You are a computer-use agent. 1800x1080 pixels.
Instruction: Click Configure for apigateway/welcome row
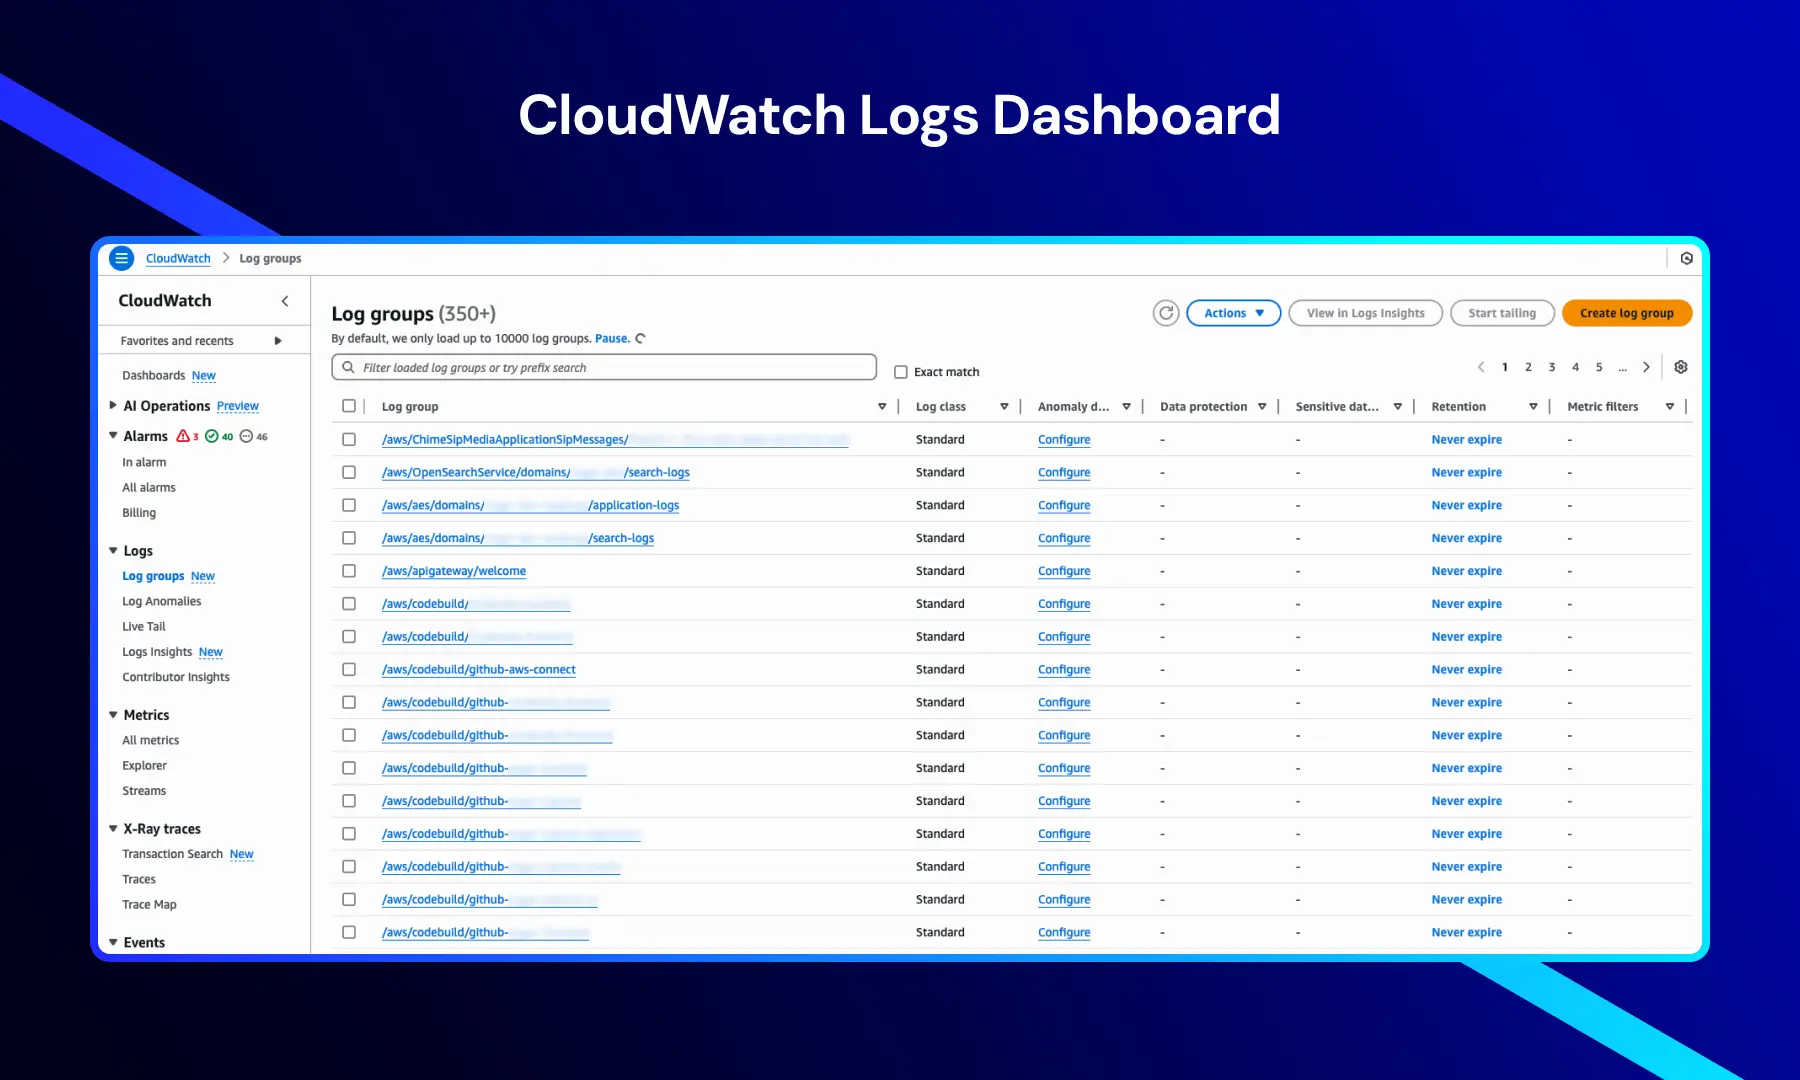(1064, 571)
